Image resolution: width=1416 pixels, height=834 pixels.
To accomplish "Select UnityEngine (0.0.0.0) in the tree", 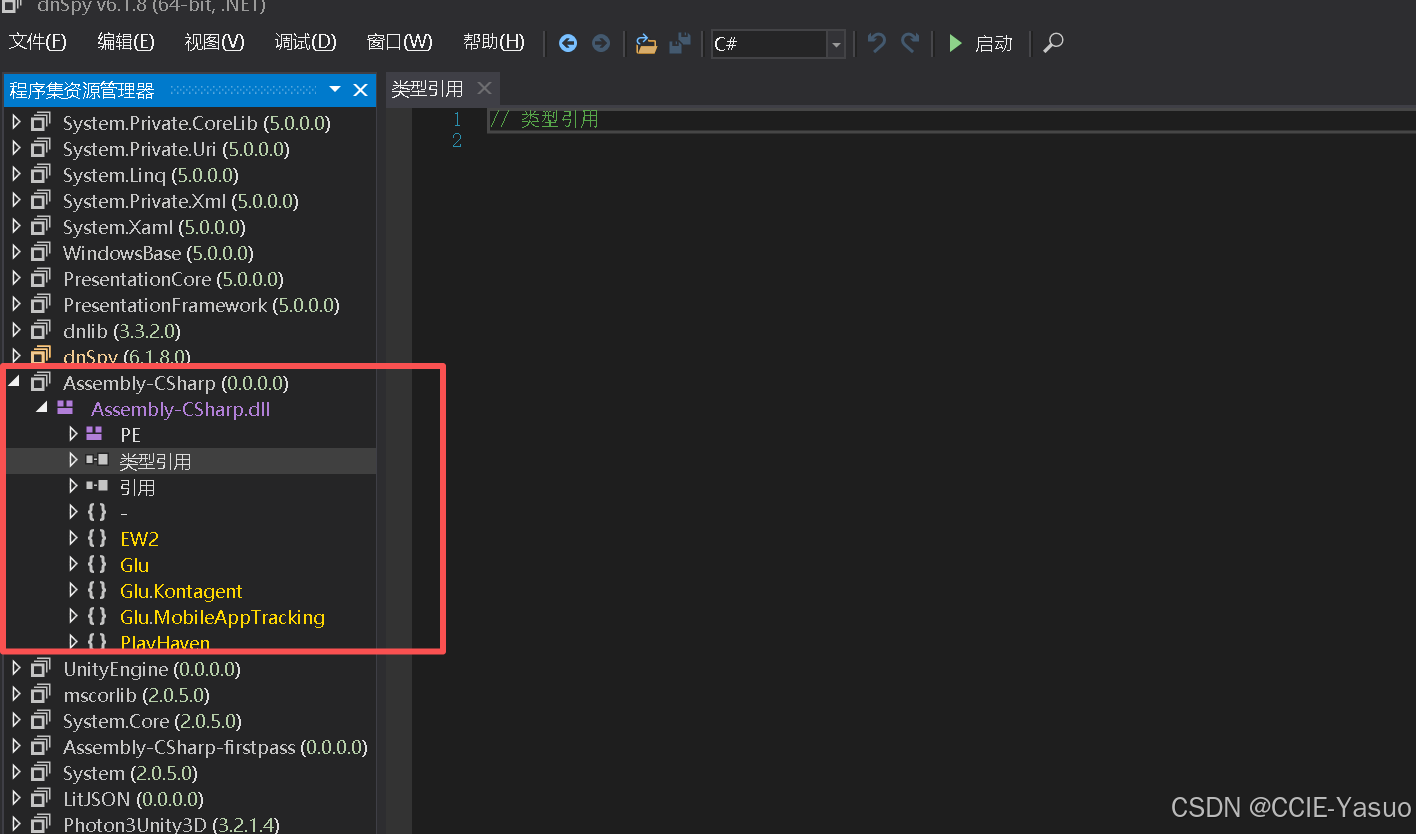I will (152, 669).
